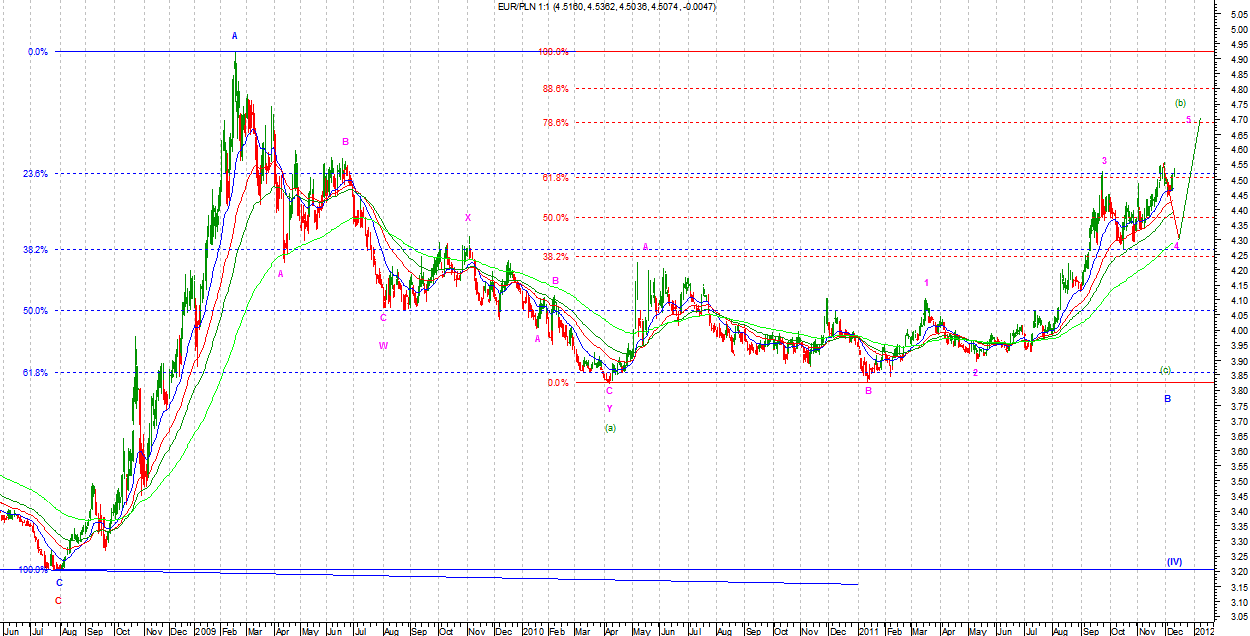Image resolution: width=1250 pixels, height=636 pixels.
Task: Click the blue wave A peak label
Action: tap(235, 36)
